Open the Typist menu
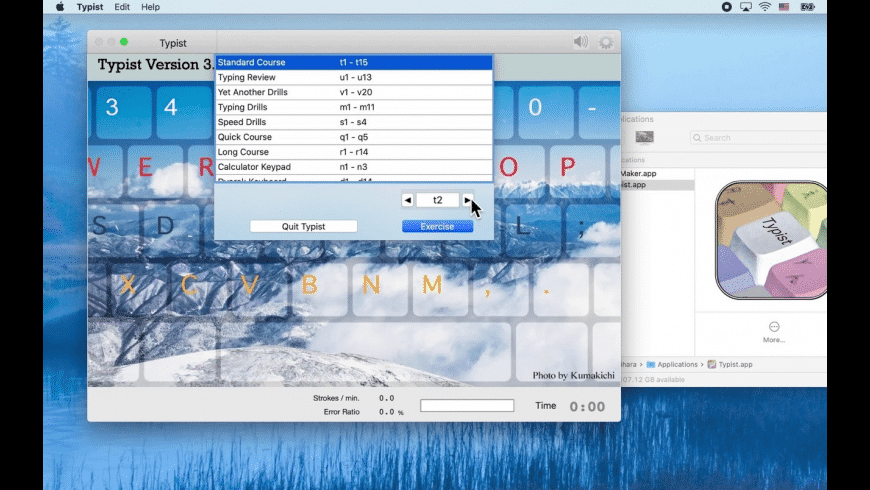The width and height of the screenshot is (870, 490). click(x=90, y=7)
